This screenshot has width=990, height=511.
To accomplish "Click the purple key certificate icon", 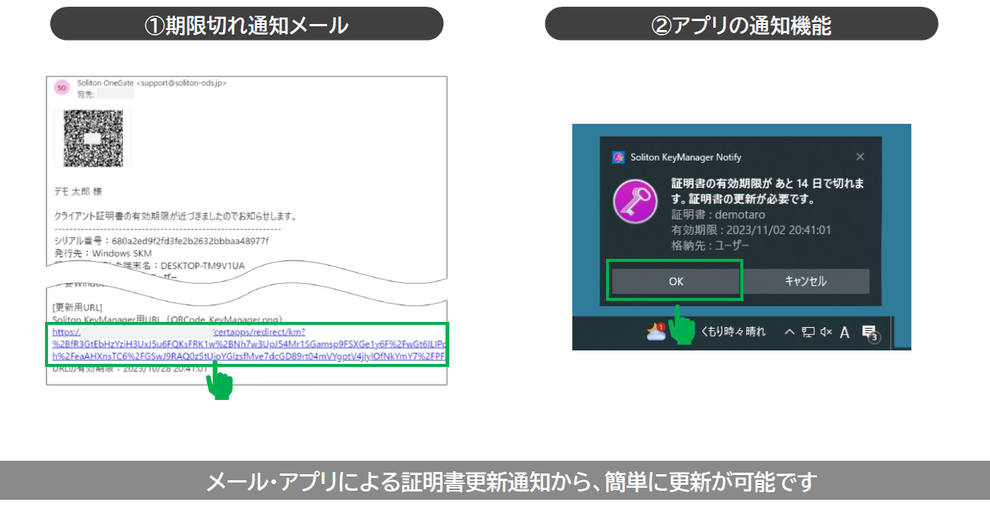I will coord(636,201).
